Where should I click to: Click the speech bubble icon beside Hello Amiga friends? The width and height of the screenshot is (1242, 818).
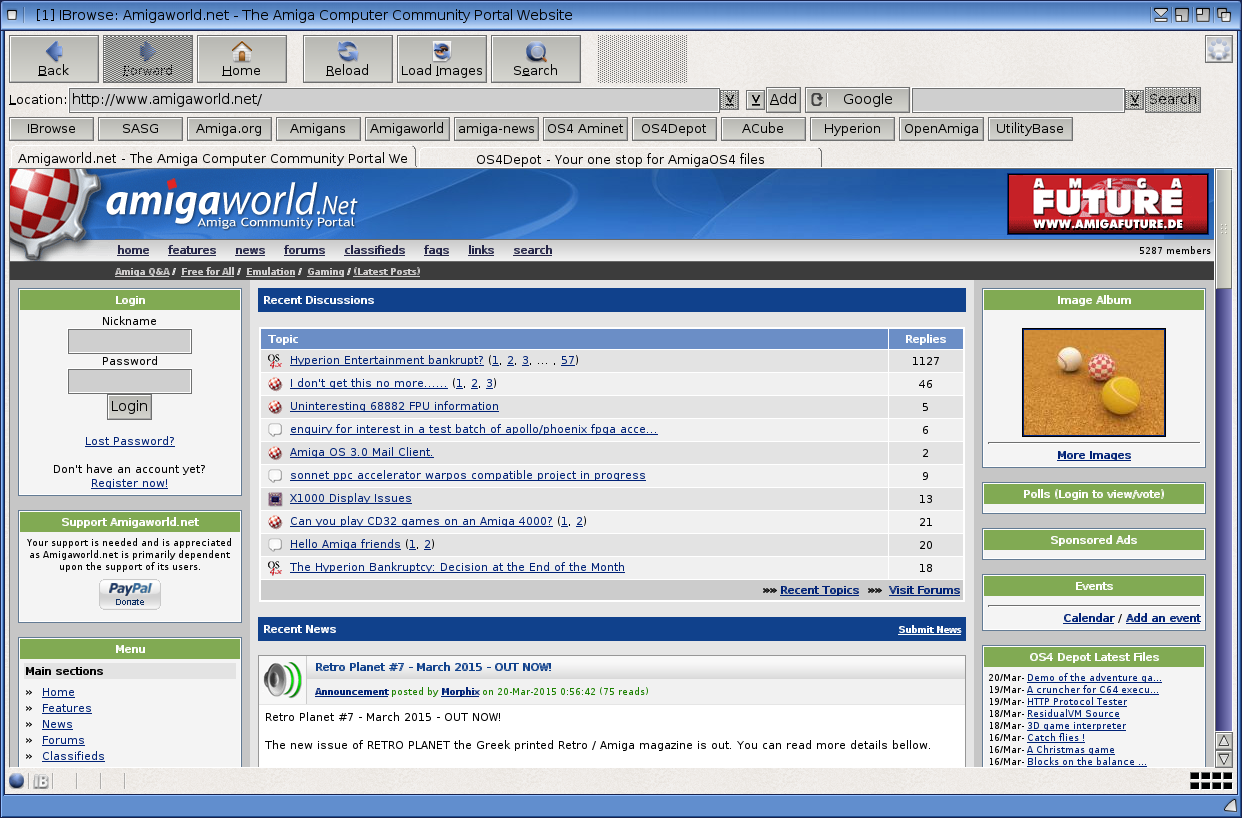click(275, 544)
